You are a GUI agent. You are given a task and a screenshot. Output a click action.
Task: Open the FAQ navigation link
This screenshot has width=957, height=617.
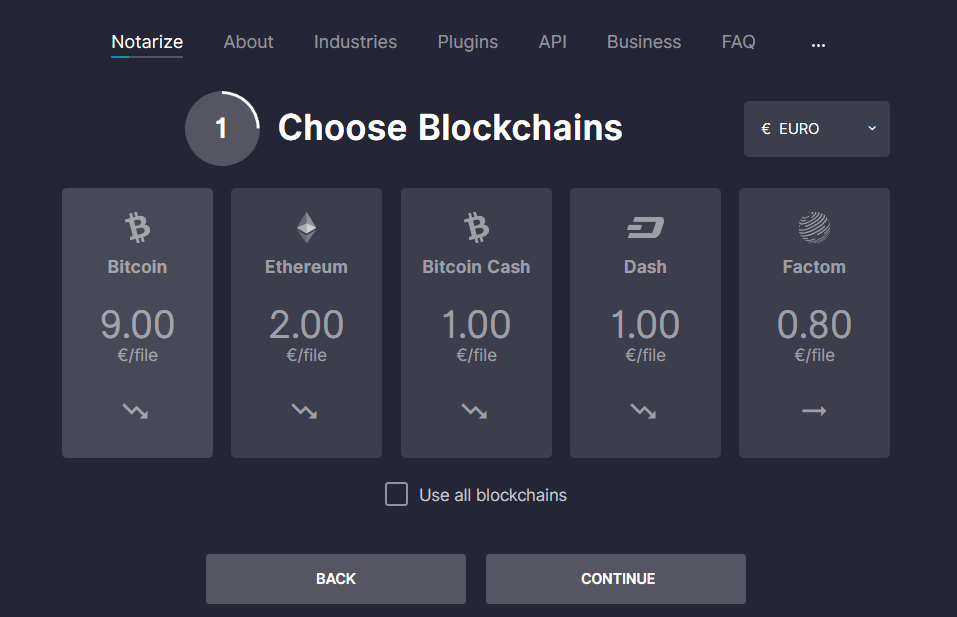click(x=738, y=42)
